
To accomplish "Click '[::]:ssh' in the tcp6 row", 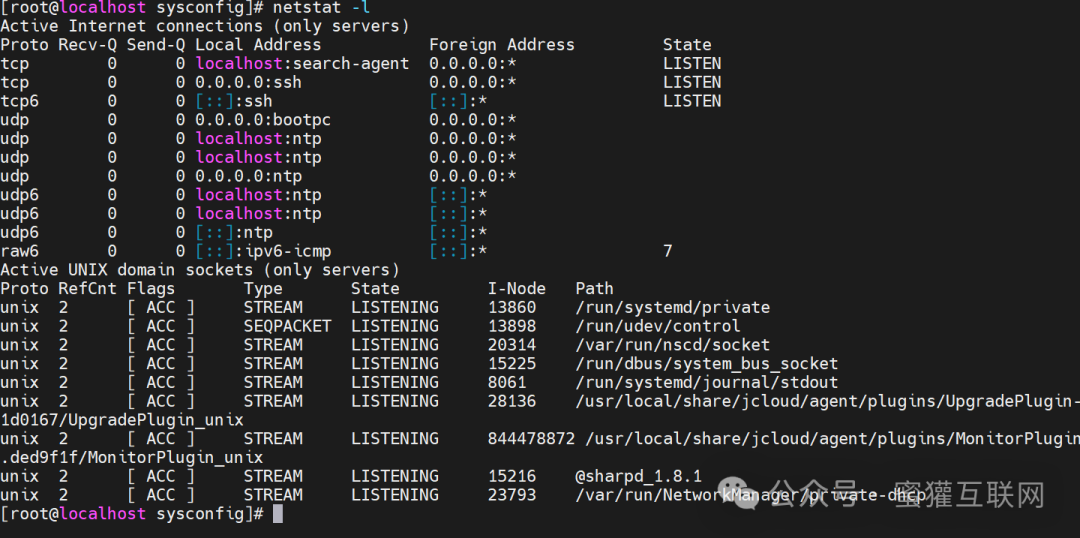I will 233,101.
